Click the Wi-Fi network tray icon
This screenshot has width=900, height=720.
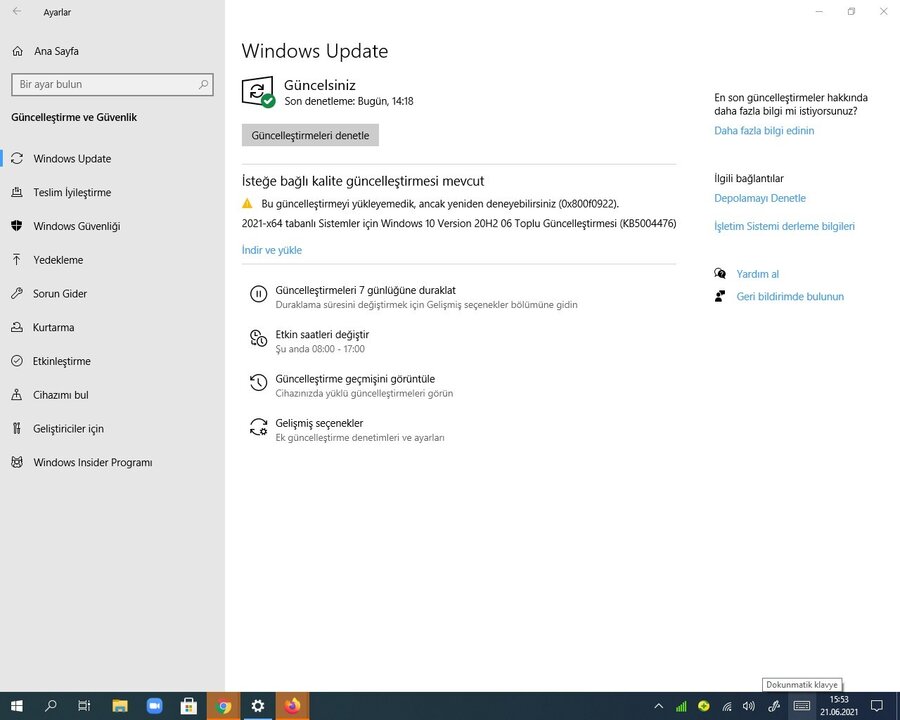click(x=727, y=706)
